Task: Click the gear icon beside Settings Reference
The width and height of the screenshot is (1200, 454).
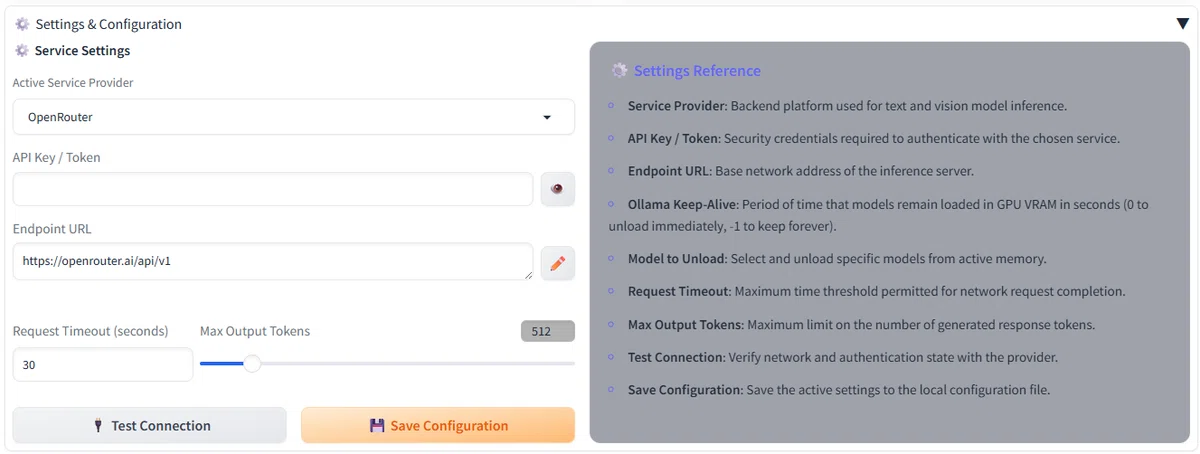Action: [620, 71]
